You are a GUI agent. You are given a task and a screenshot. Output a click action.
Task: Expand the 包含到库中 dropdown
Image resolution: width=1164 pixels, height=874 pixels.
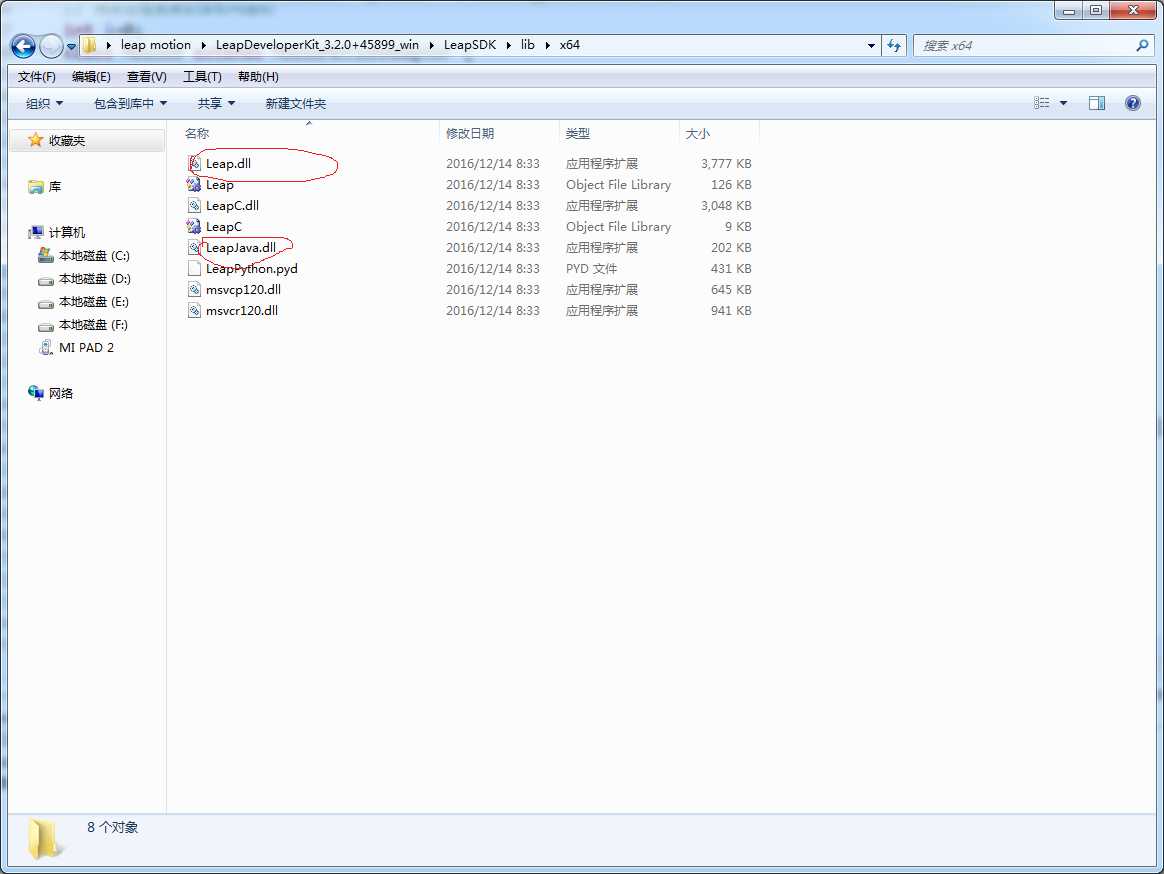pos(130,103)
